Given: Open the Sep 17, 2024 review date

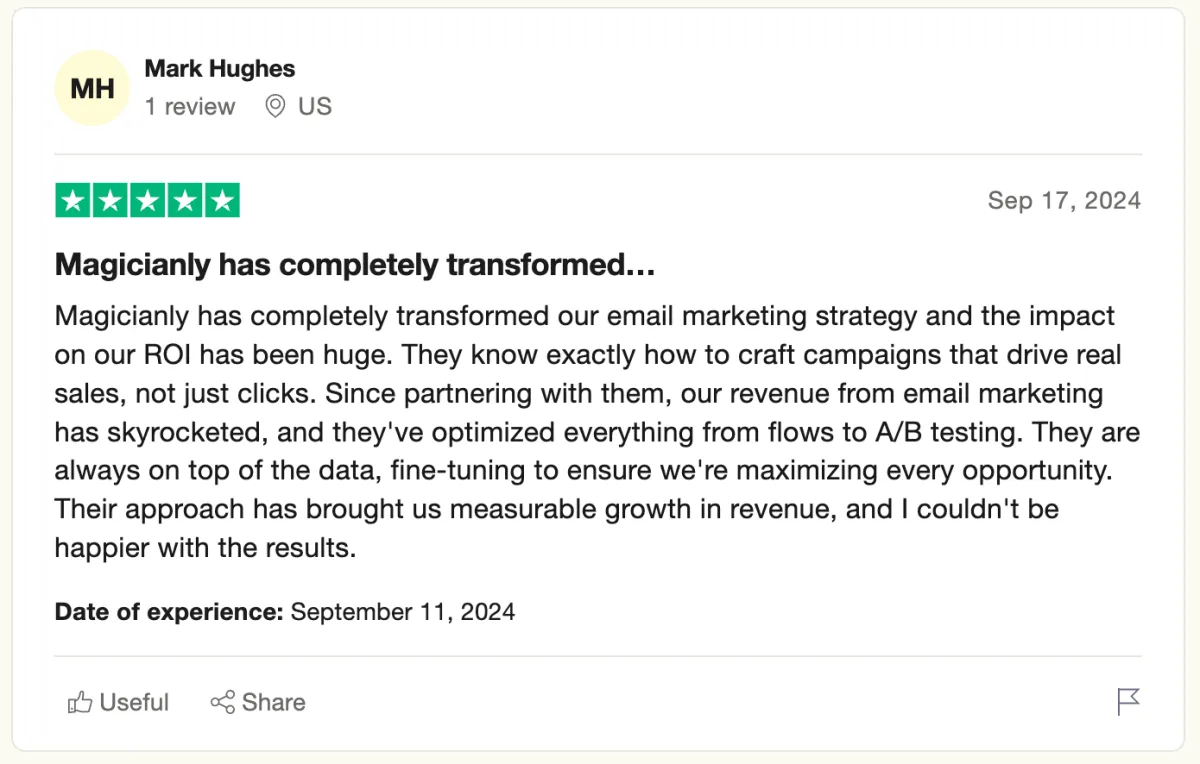Looking at the screenshot, I should pos(1064,200).
